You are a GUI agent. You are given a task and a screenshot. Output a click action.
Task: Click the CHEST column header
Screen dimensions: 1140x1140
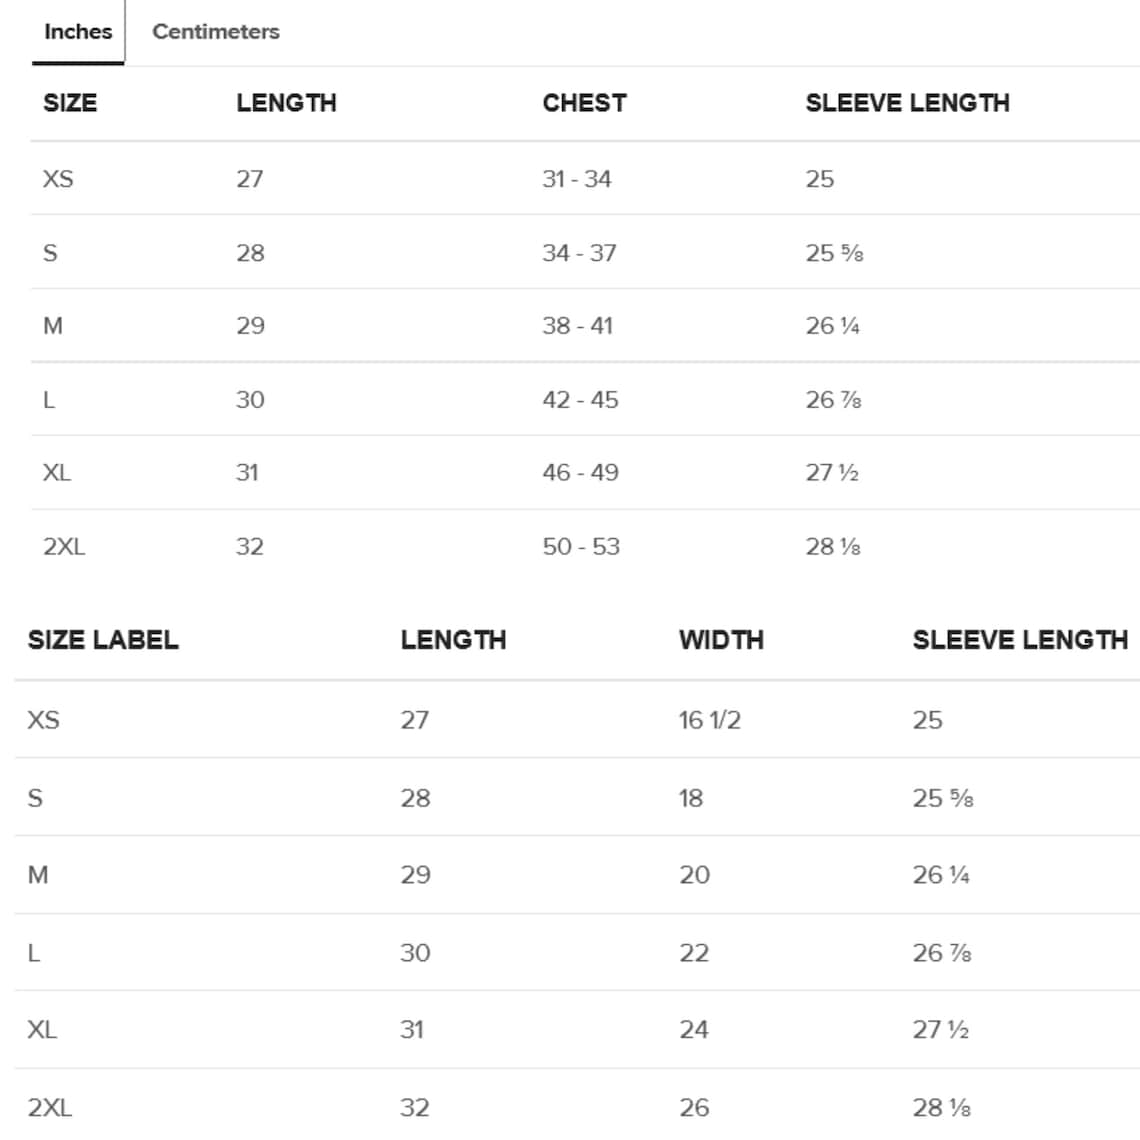tap(585, 103)
